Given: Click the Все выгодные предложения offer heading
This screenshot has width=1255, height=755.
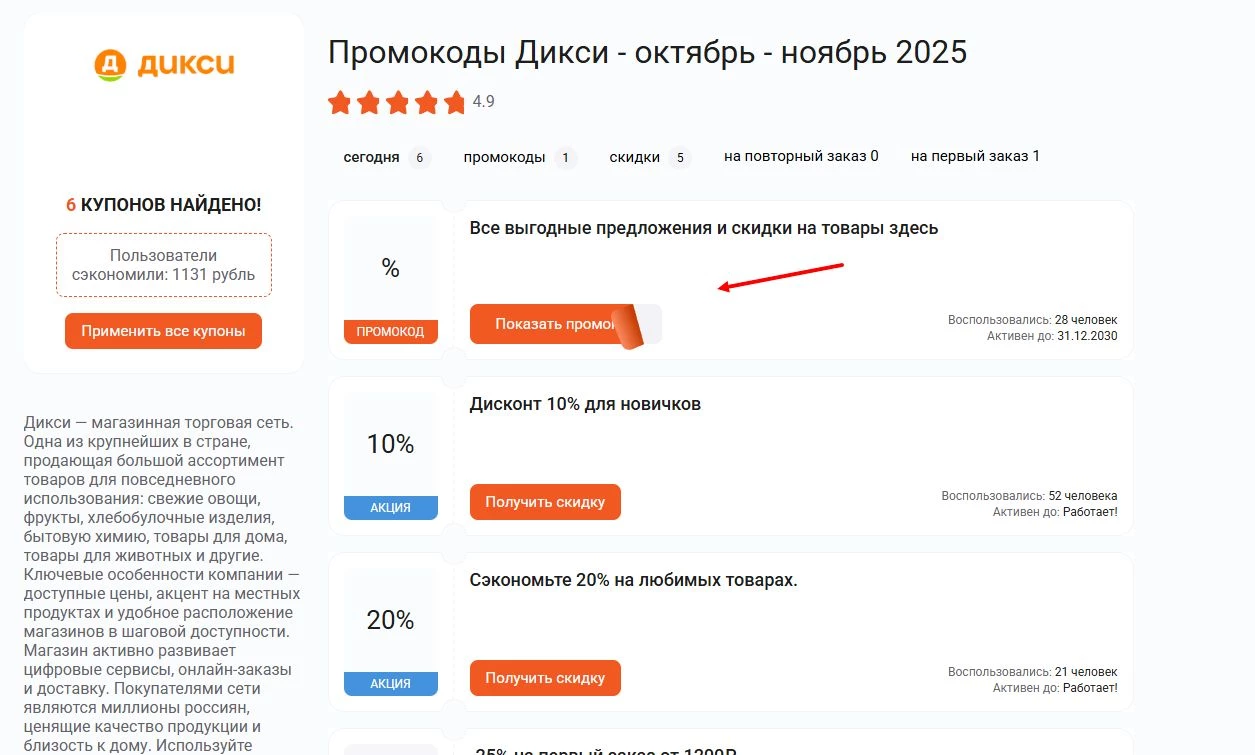Looking at the screenshot, I should coord(704,228).
